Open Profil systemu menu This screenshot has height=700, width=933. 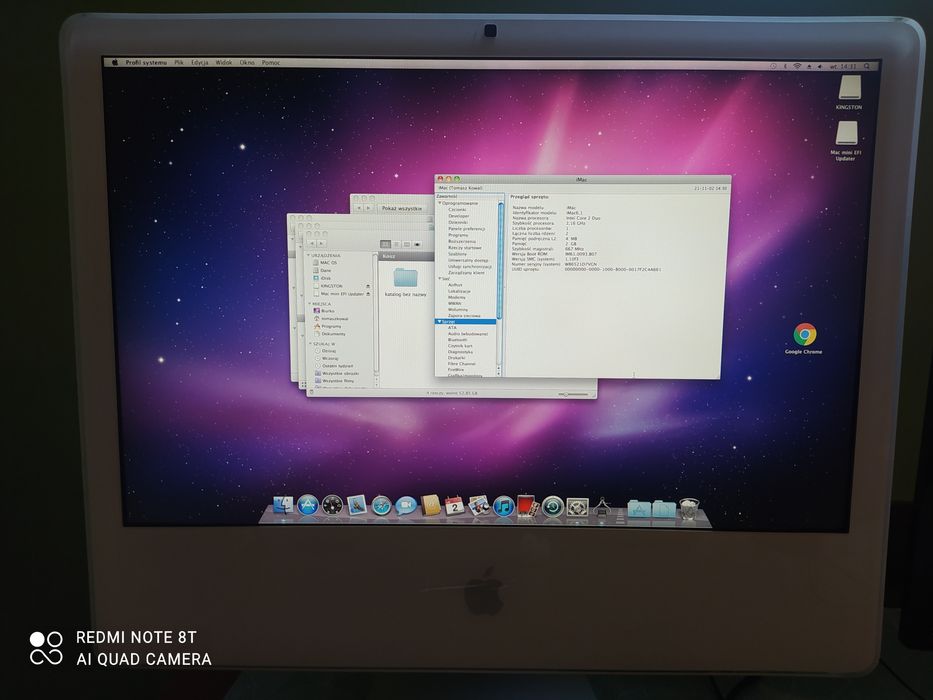(x=146, y=62)
